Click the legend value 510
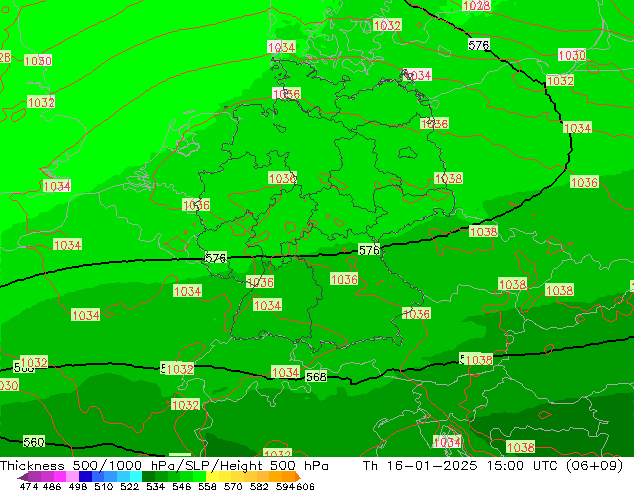Screen dimensions: 634x490 coord(104,486)
